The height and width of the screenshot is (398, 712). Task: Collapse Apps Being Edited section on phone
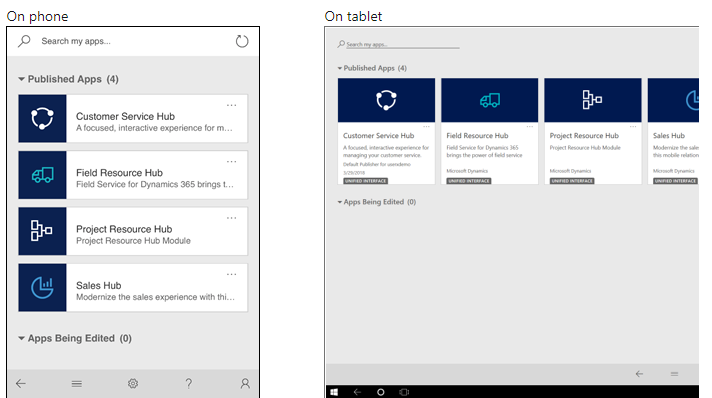(x=21, y=338)
